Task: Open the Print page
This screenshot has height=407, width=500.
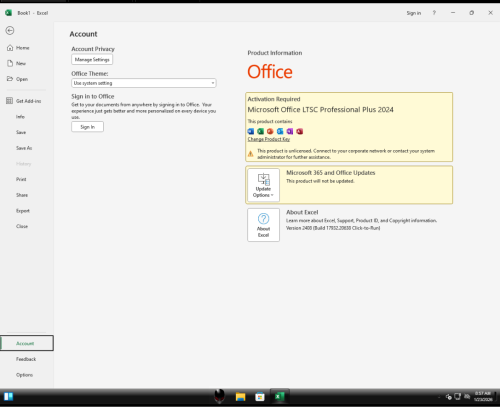Action: point(21,179)
